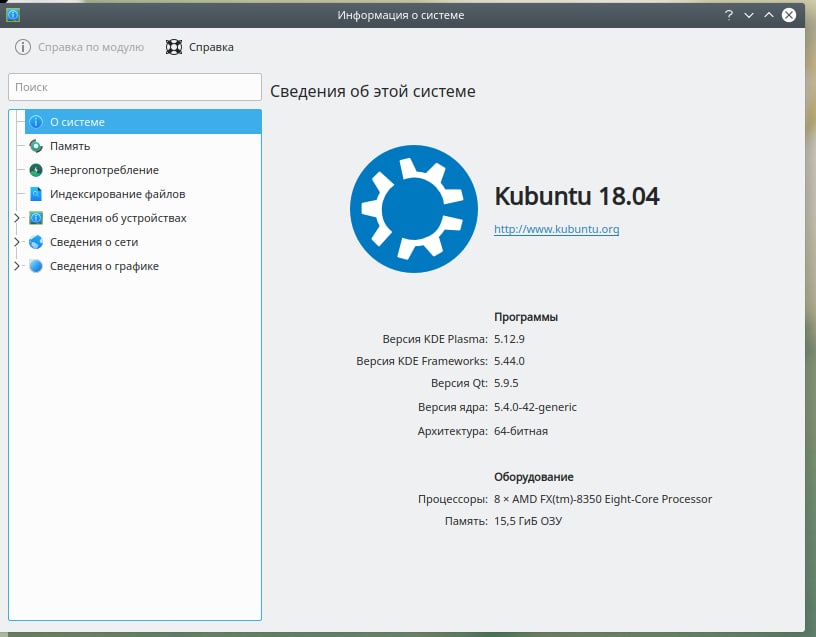Click the О системе info icon in sidebar

[x=35, y=122]
